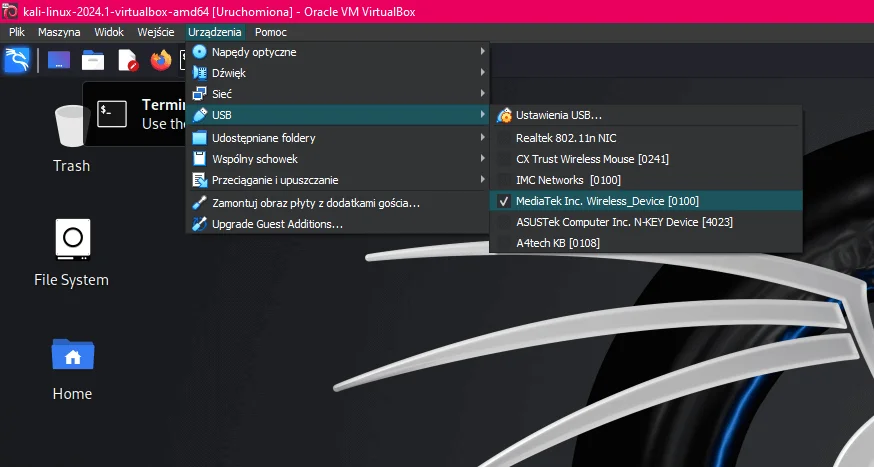Open the Plik menu

coord(17,32)
